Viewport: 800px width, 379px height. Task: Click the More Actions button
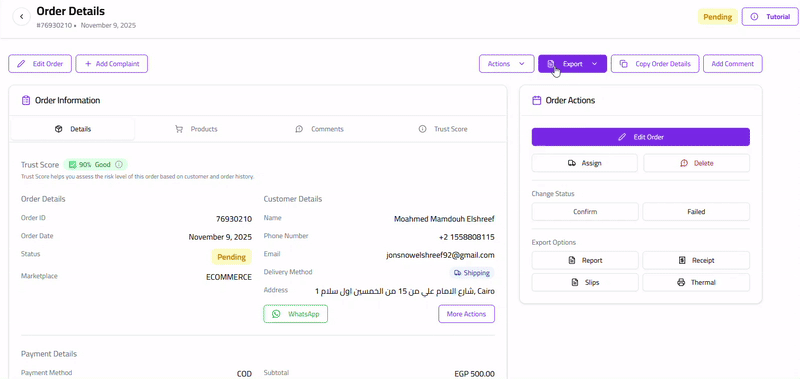[466, 314]
